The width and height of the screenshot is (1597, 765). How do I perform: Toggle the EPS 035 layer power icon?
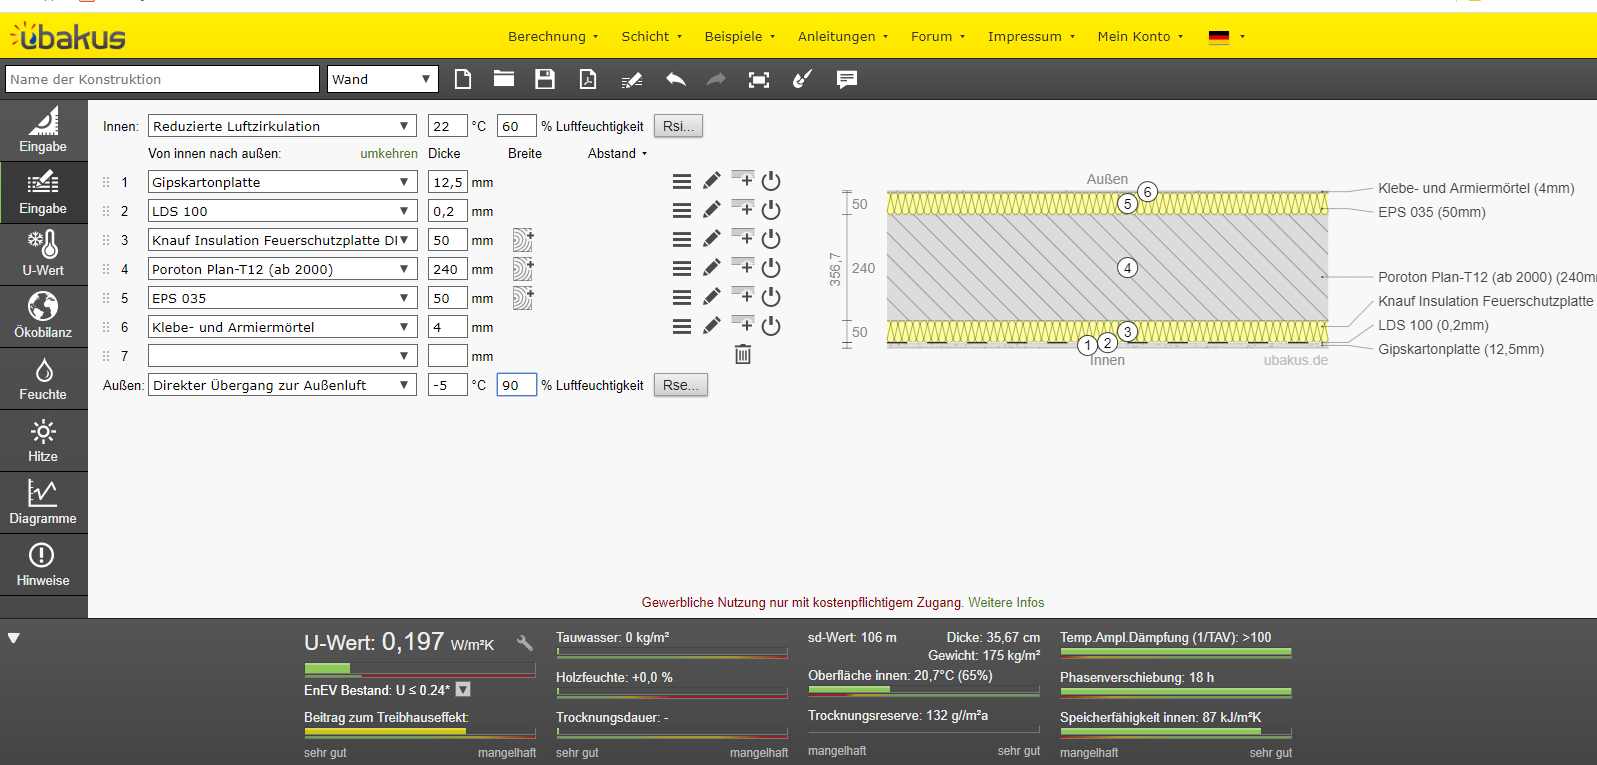tap(771, 297)
